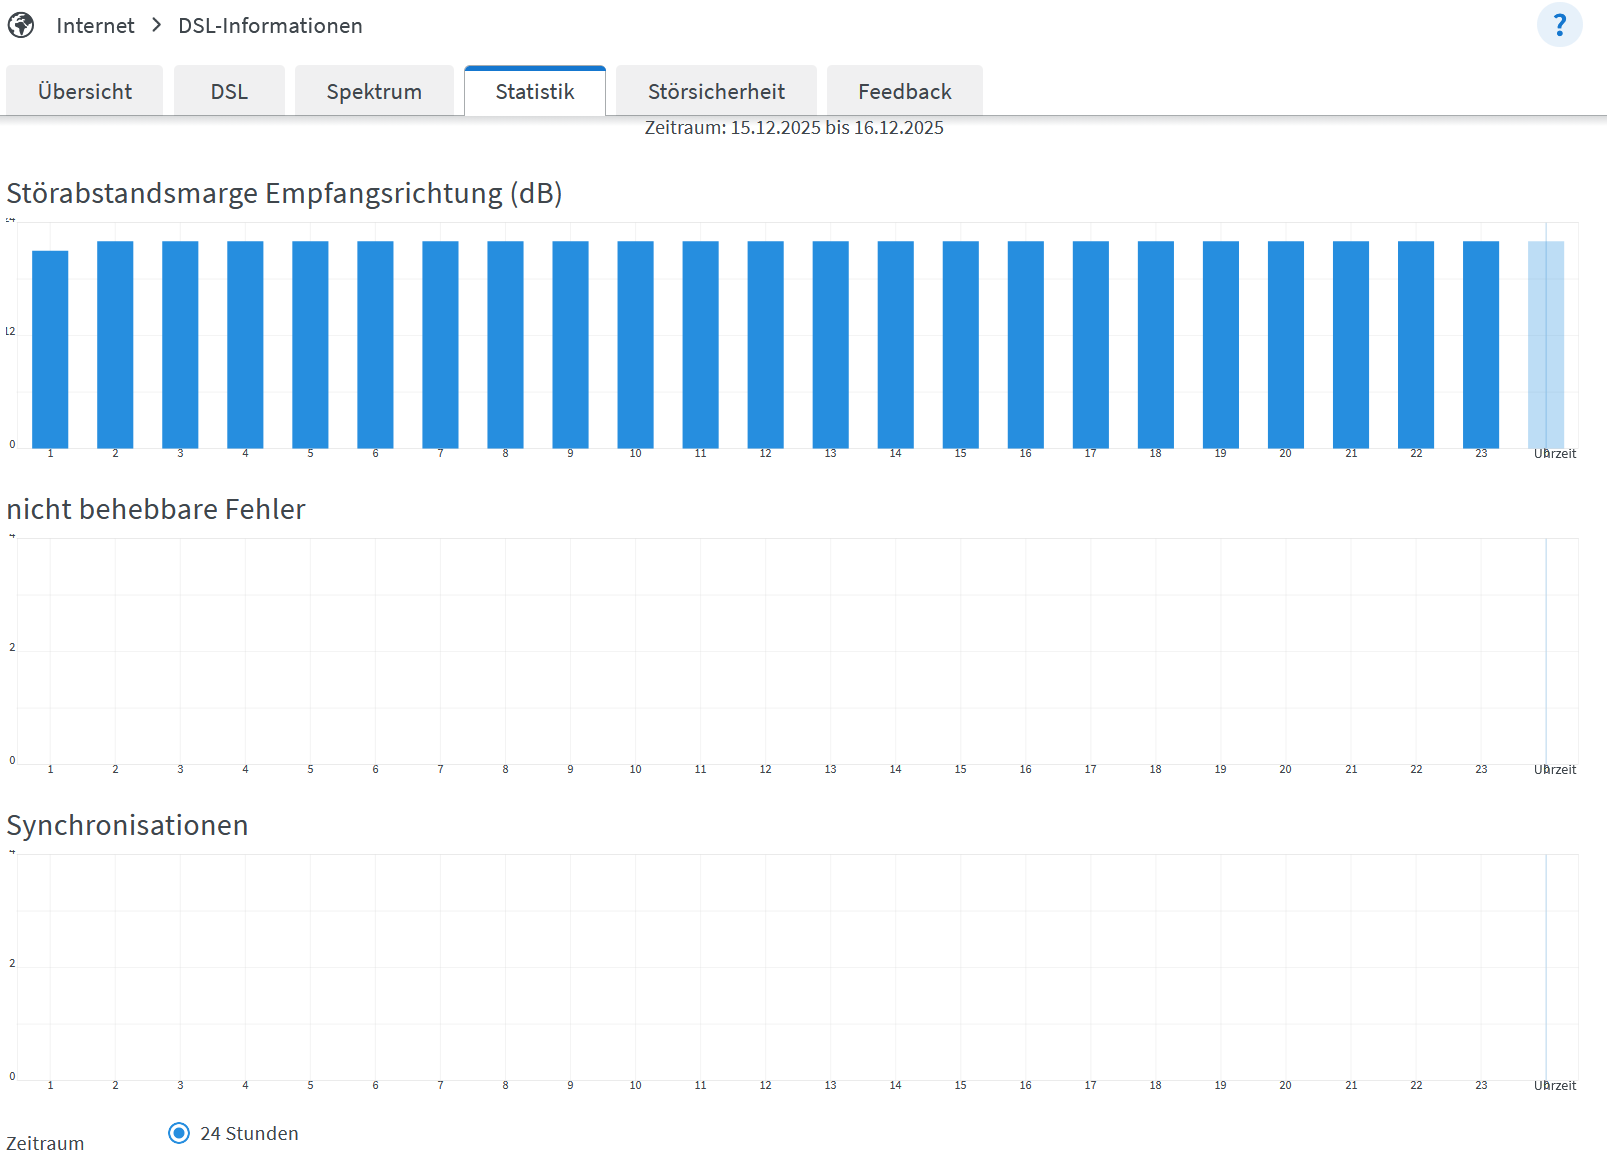1607x1153 pixels.
Task: Click the hour 23 bar in Störabstandsmarge chart
Action: pyautogui.click(x=1481, y=345)
